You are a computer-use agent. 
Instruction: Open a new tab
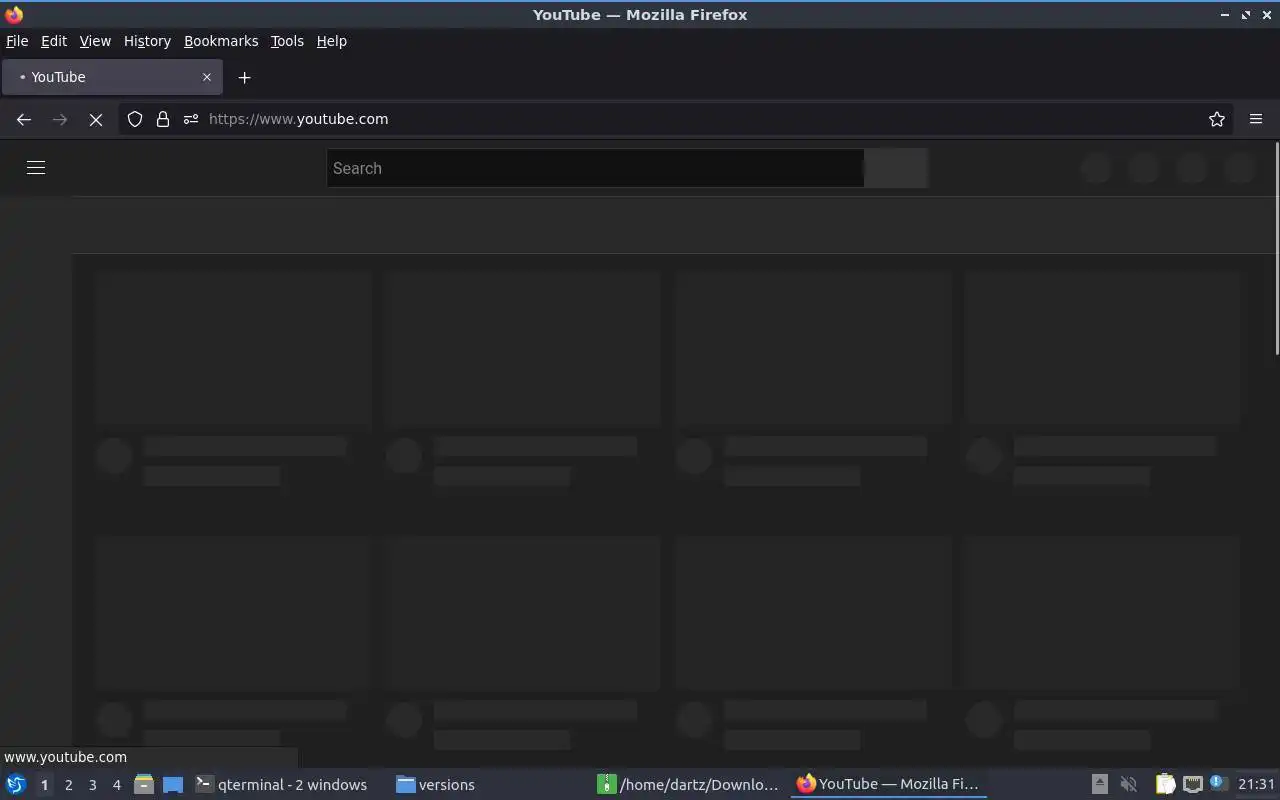[x=244, y=77]
